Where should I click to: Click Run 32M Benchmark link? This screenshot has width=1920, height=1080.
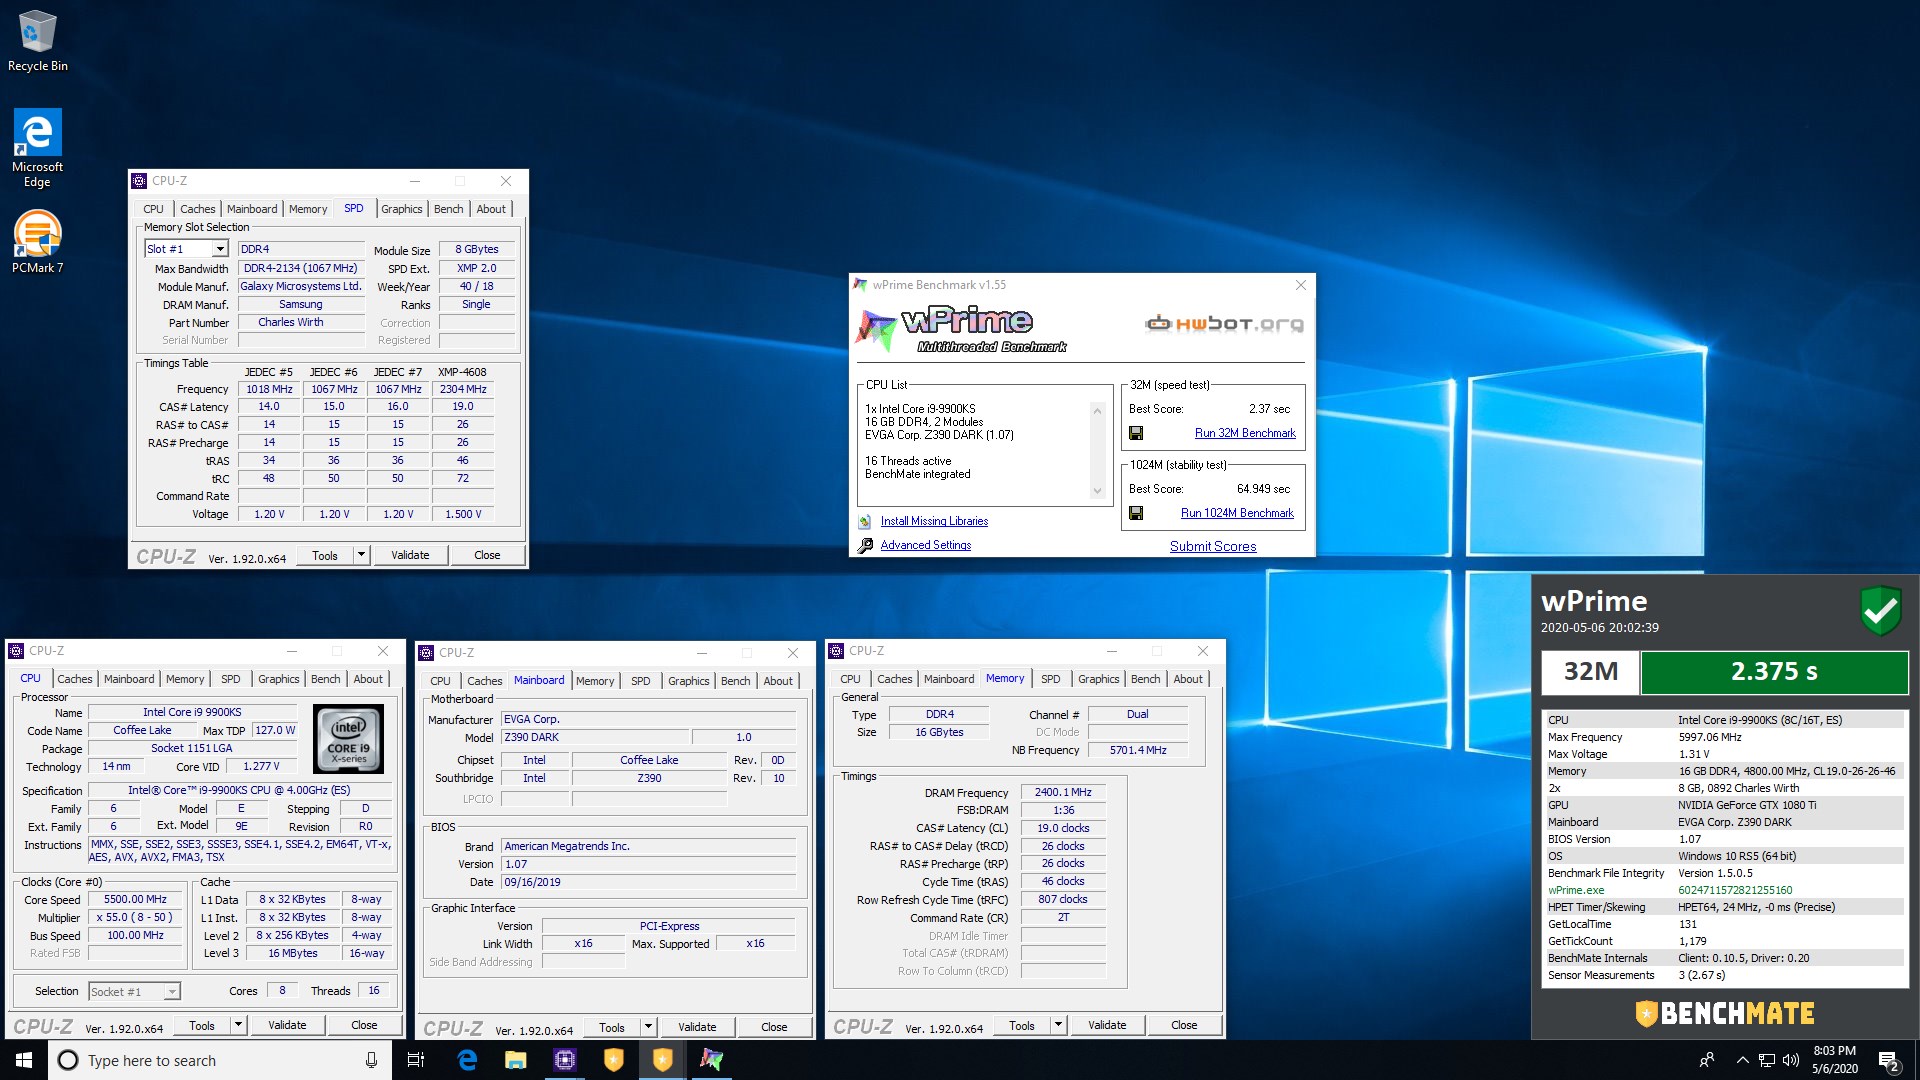[1245, 433]
